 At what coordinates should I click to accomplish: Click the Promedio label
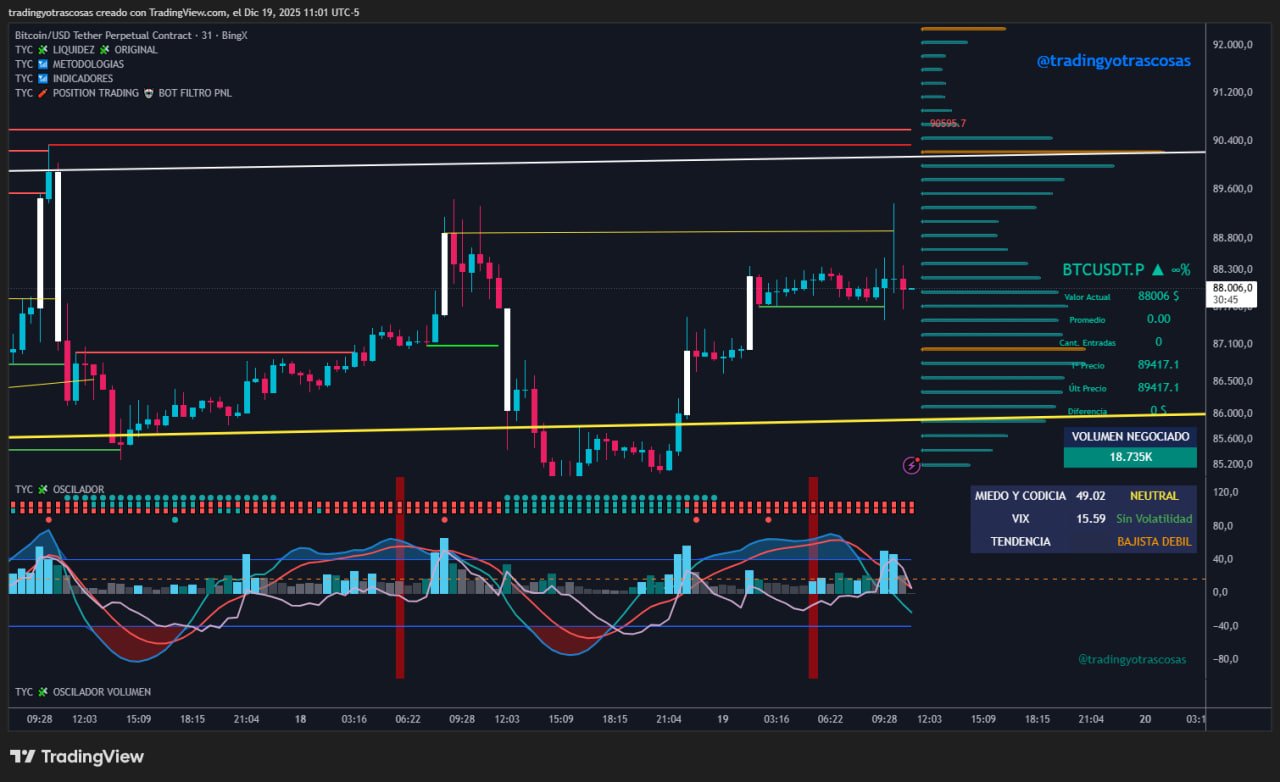1087,320
